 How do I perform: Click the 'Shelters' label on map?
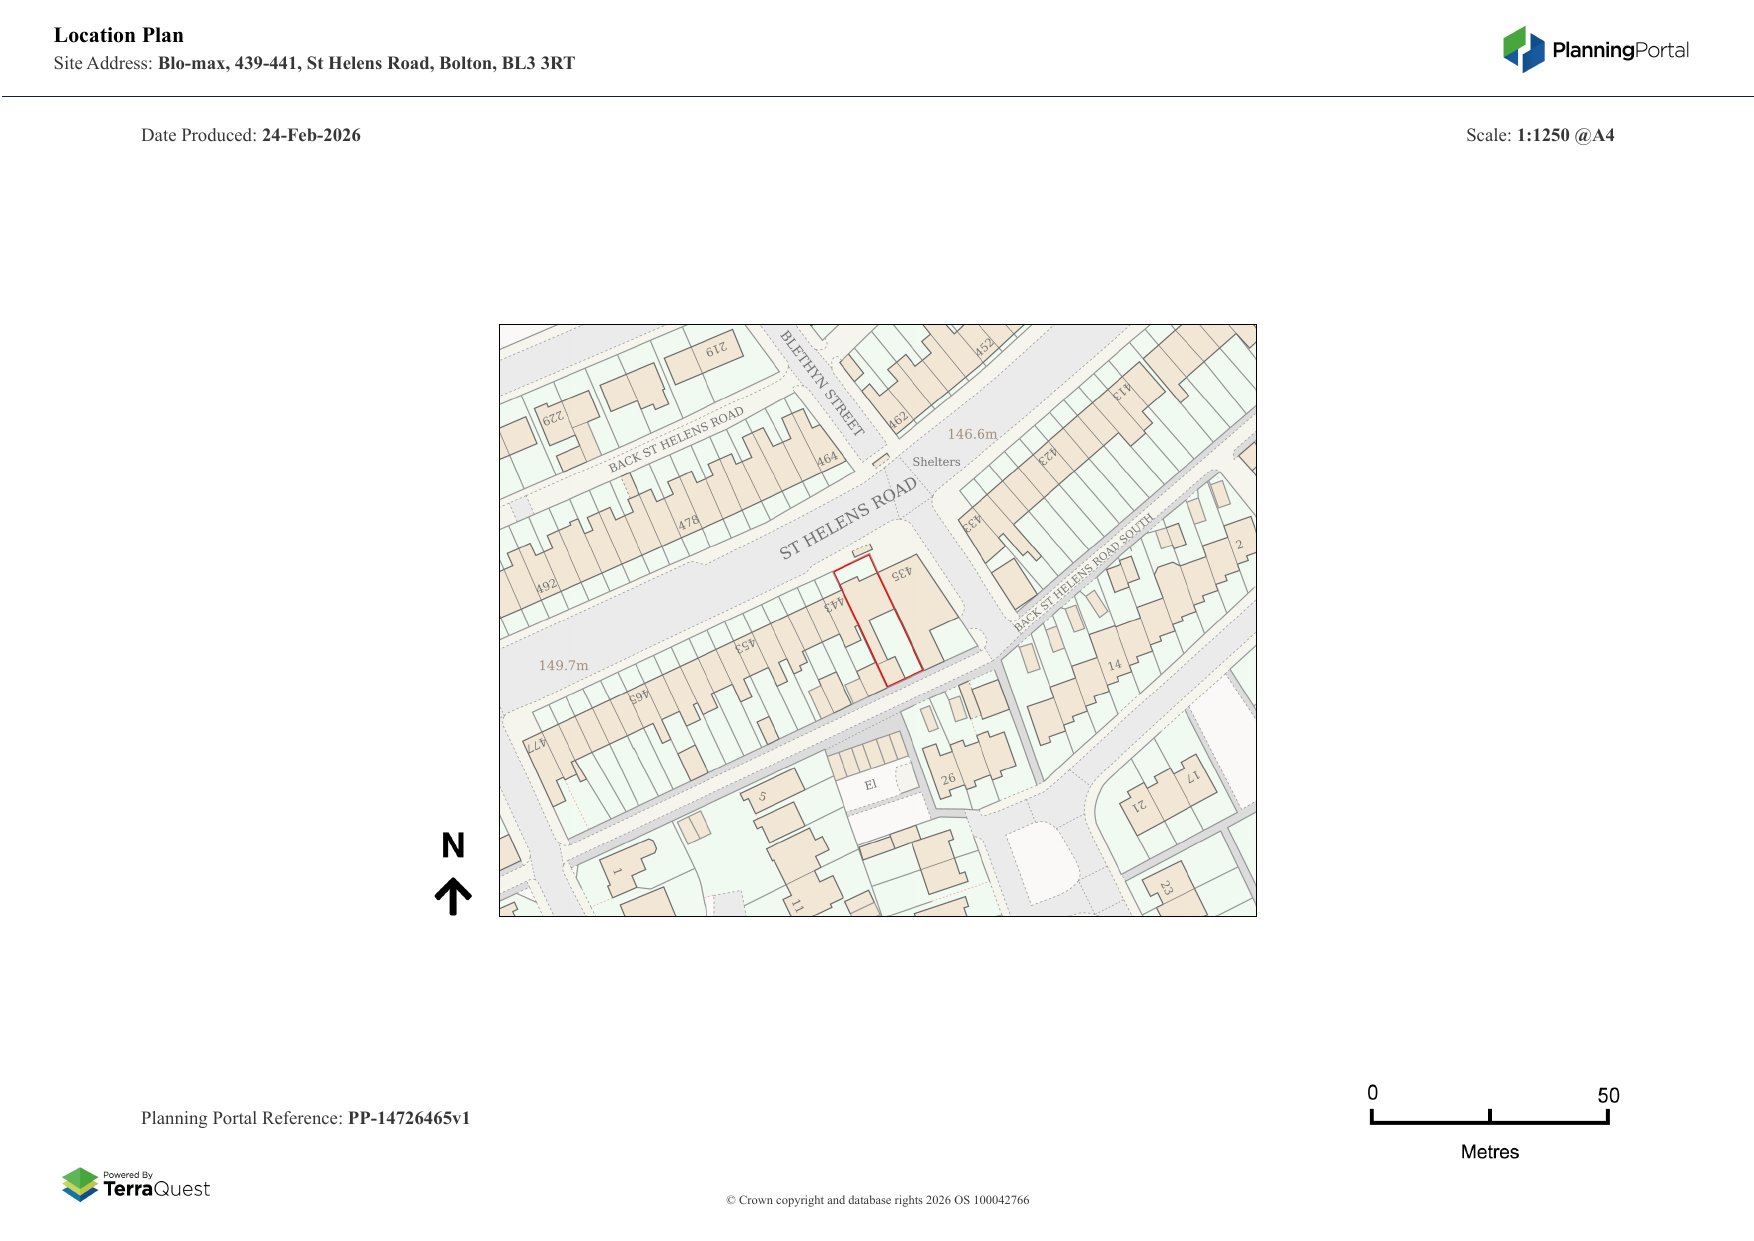936,462
